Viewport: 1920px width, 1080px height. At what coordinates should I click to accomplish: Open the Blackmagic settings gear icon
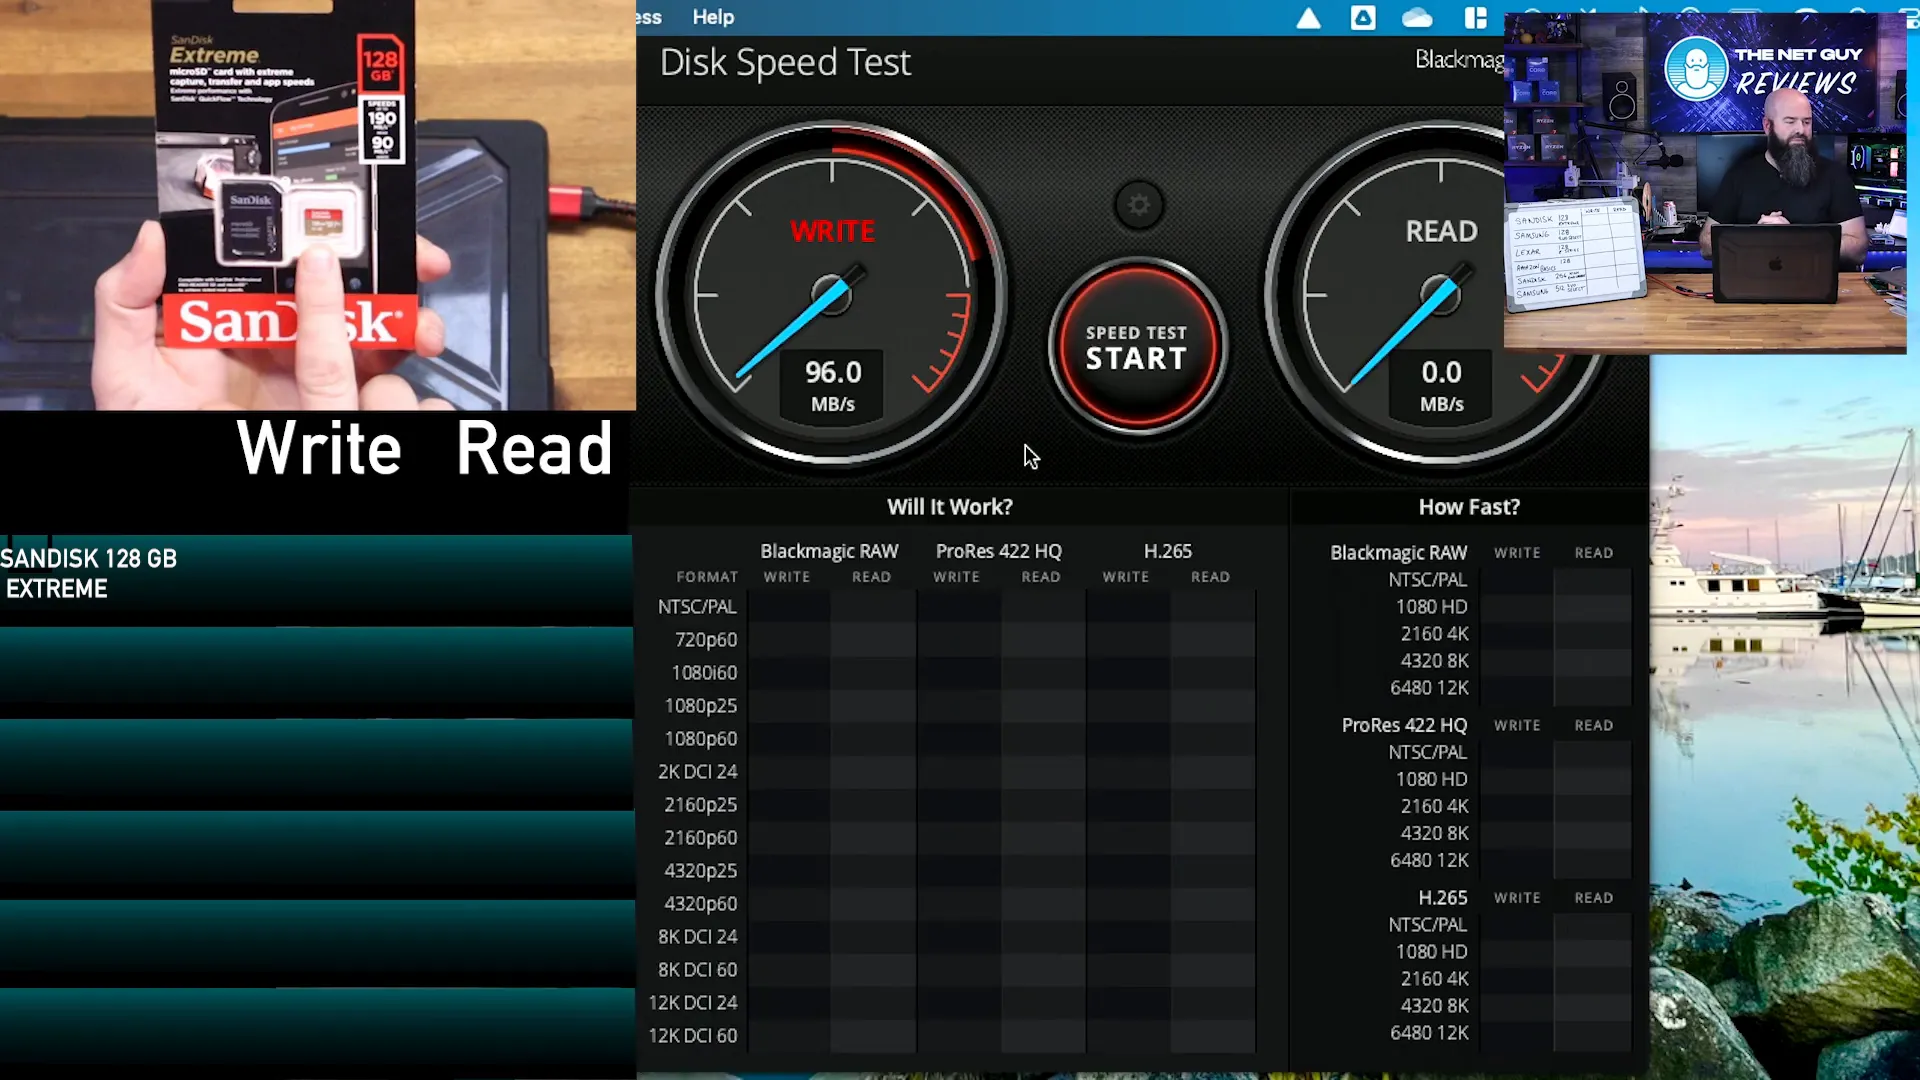[x=1137, y=204]
